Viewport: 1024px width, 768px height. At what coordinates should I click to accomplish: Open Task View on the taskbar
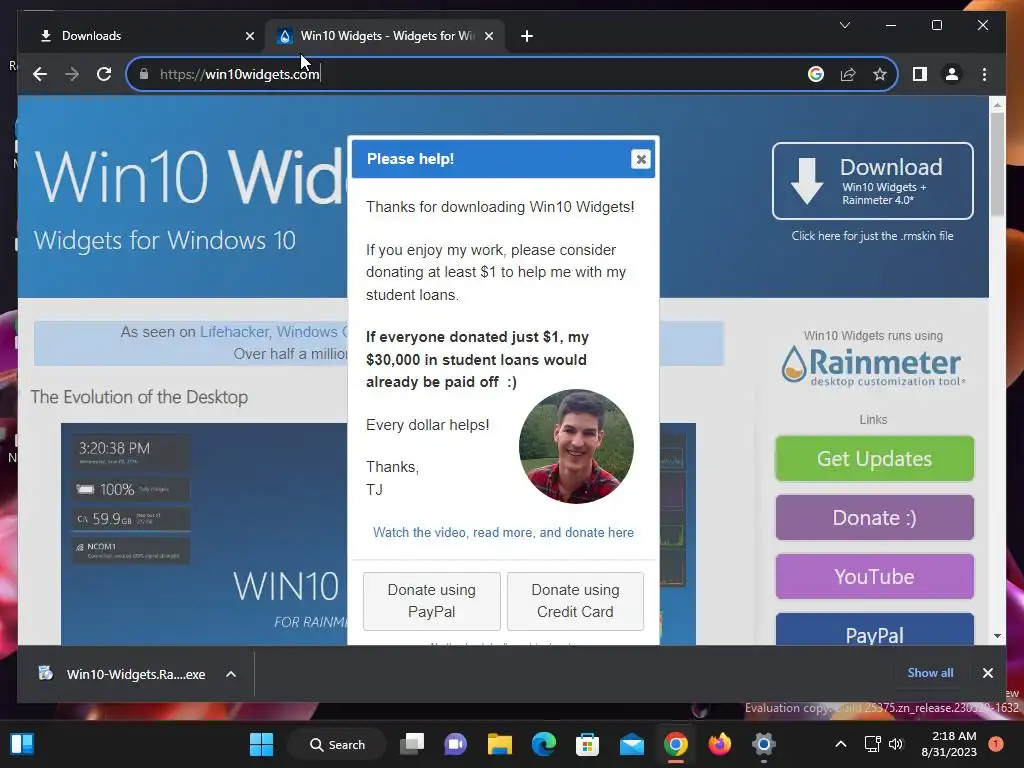click(412, 744)
